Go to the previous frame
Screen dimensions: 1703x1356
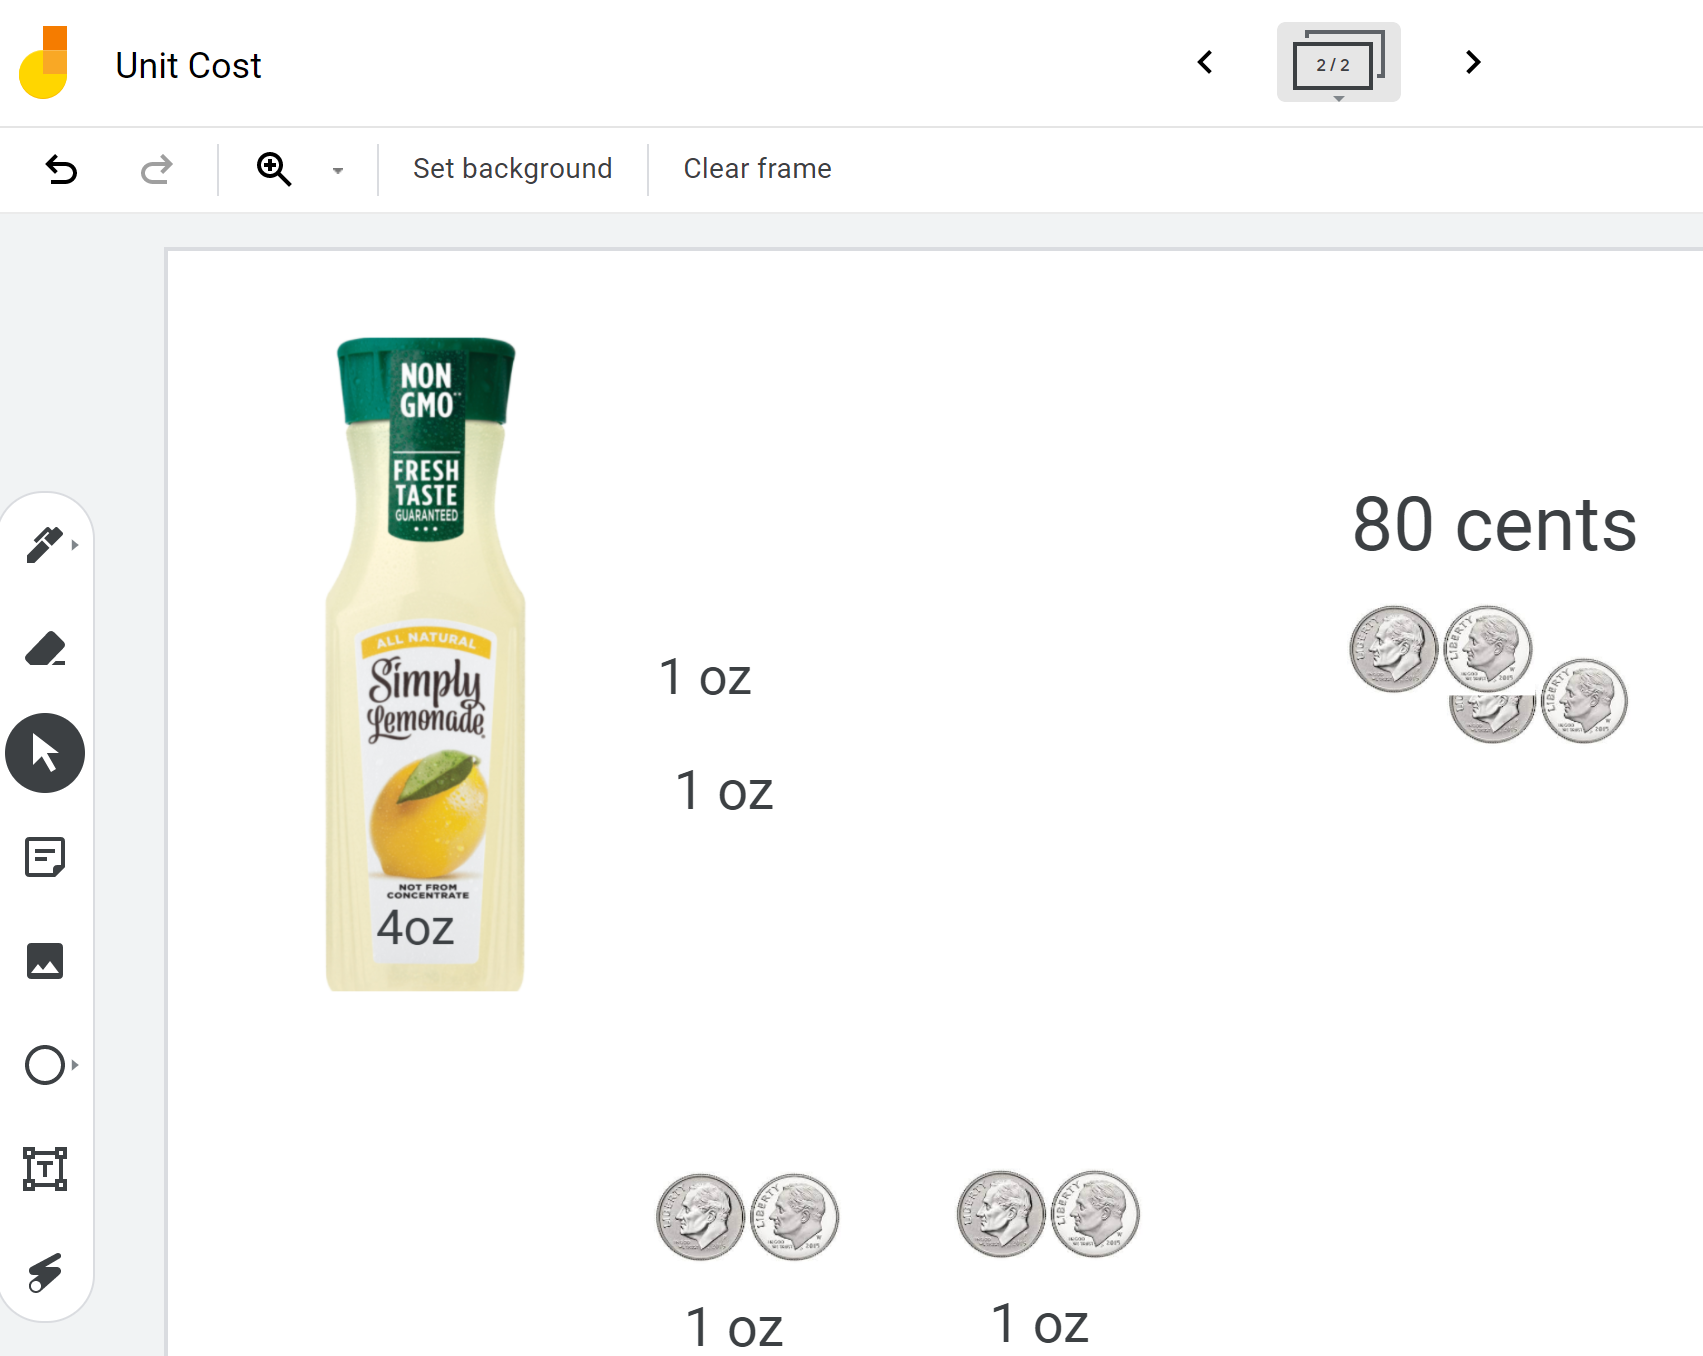1205,63
